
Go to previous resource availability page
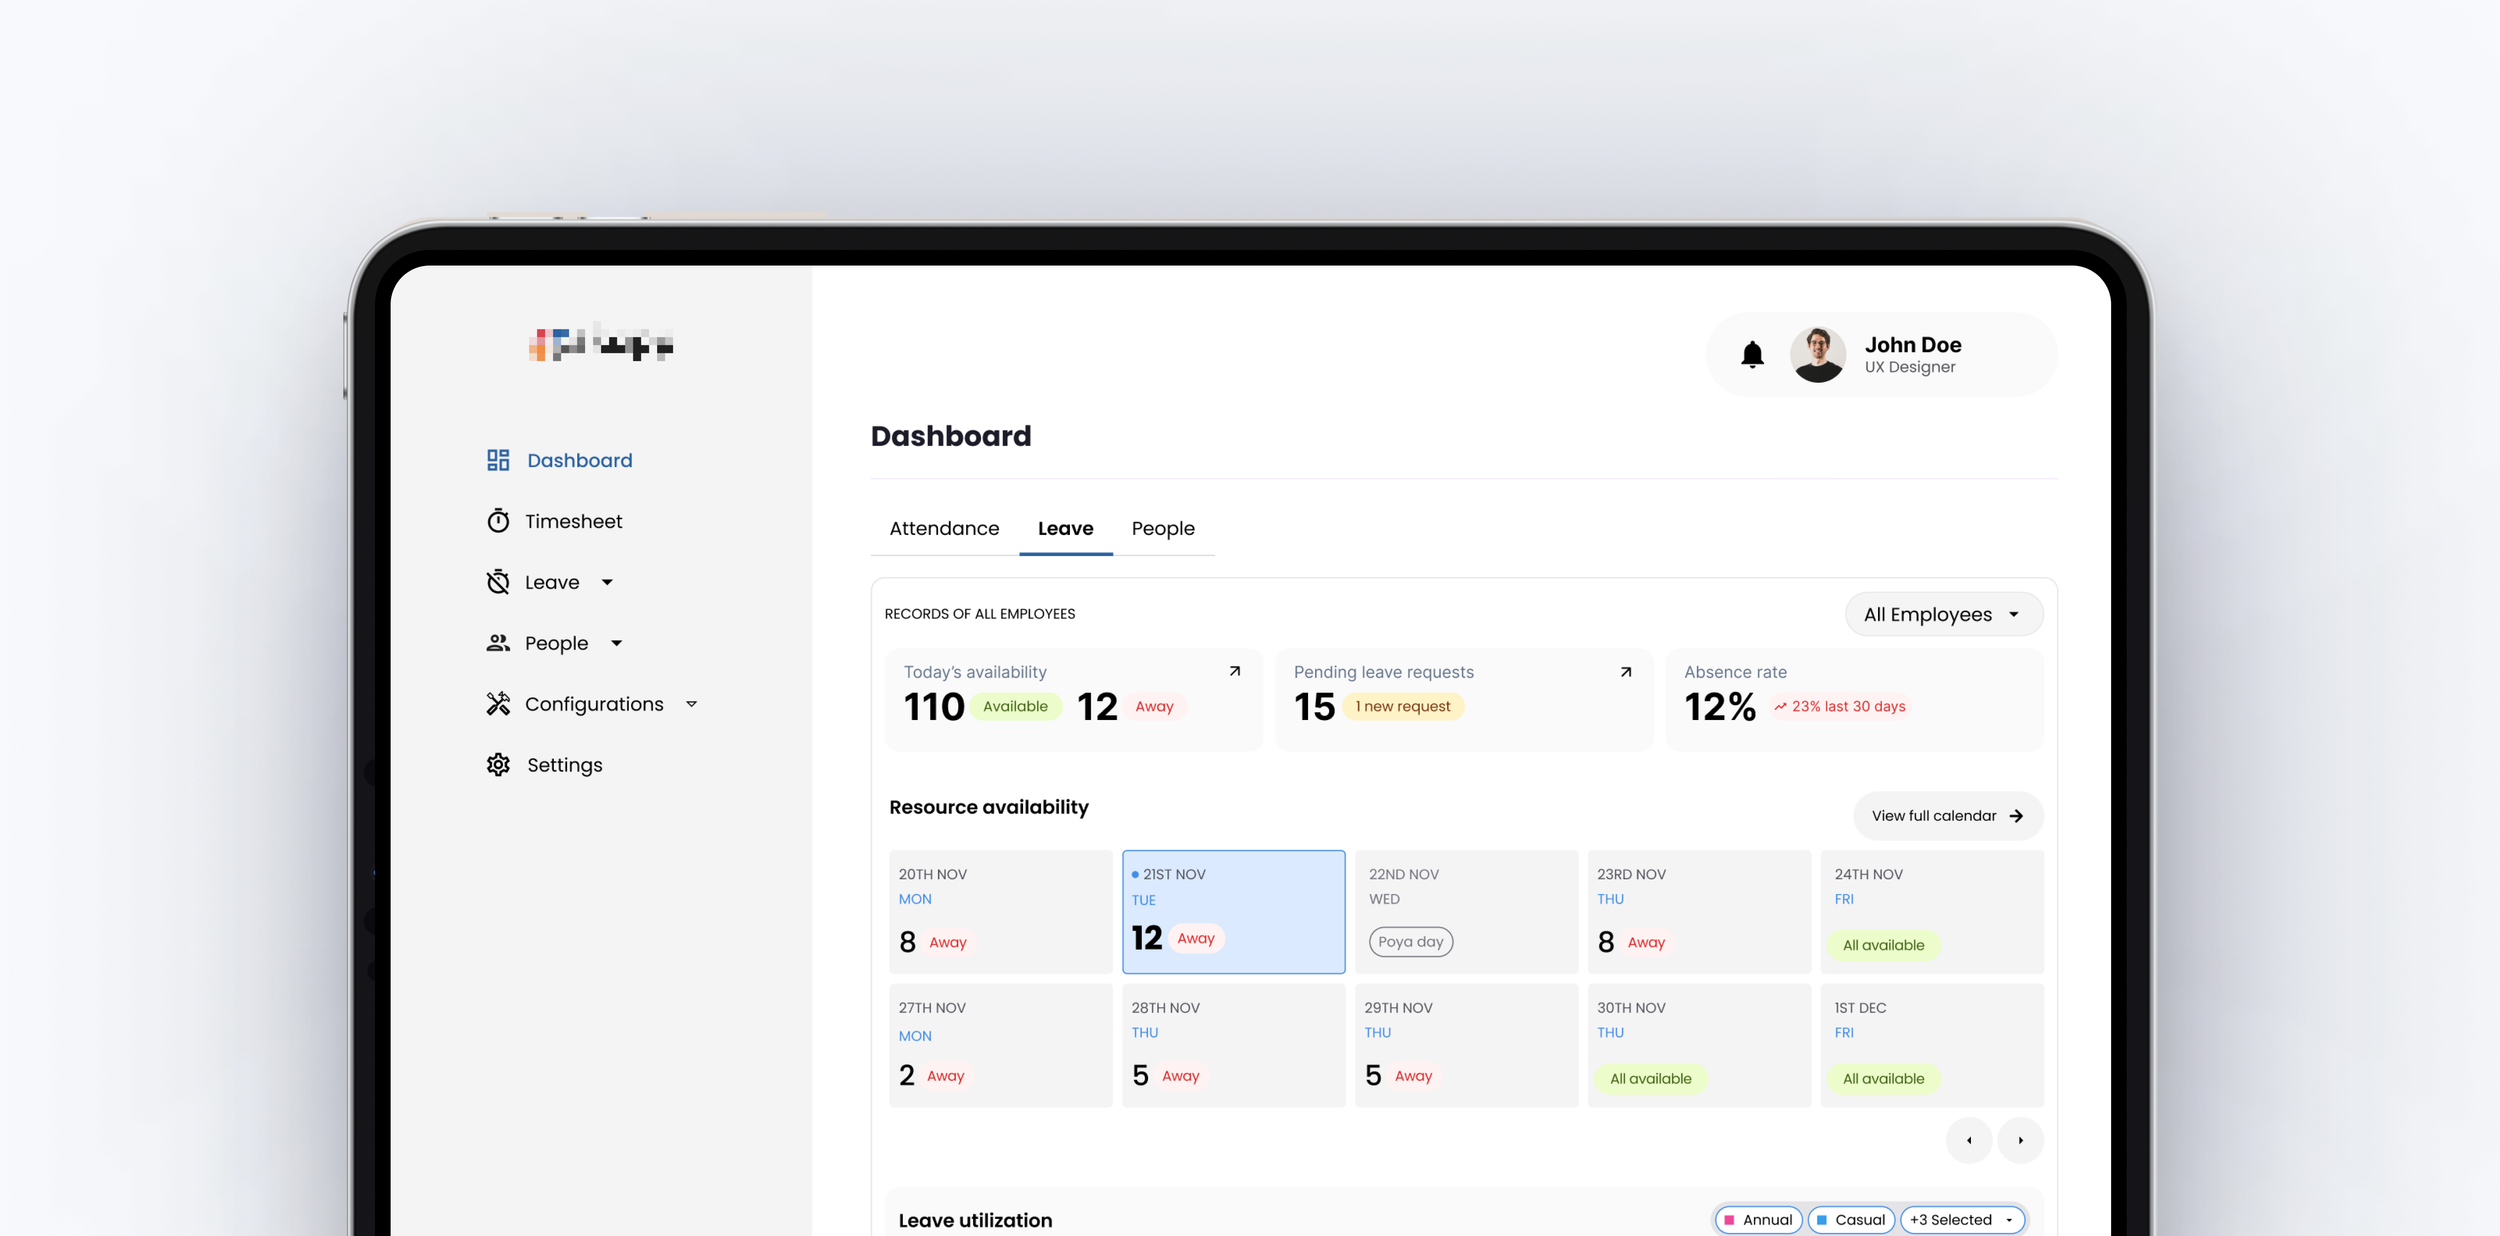pos(1969,1140)
